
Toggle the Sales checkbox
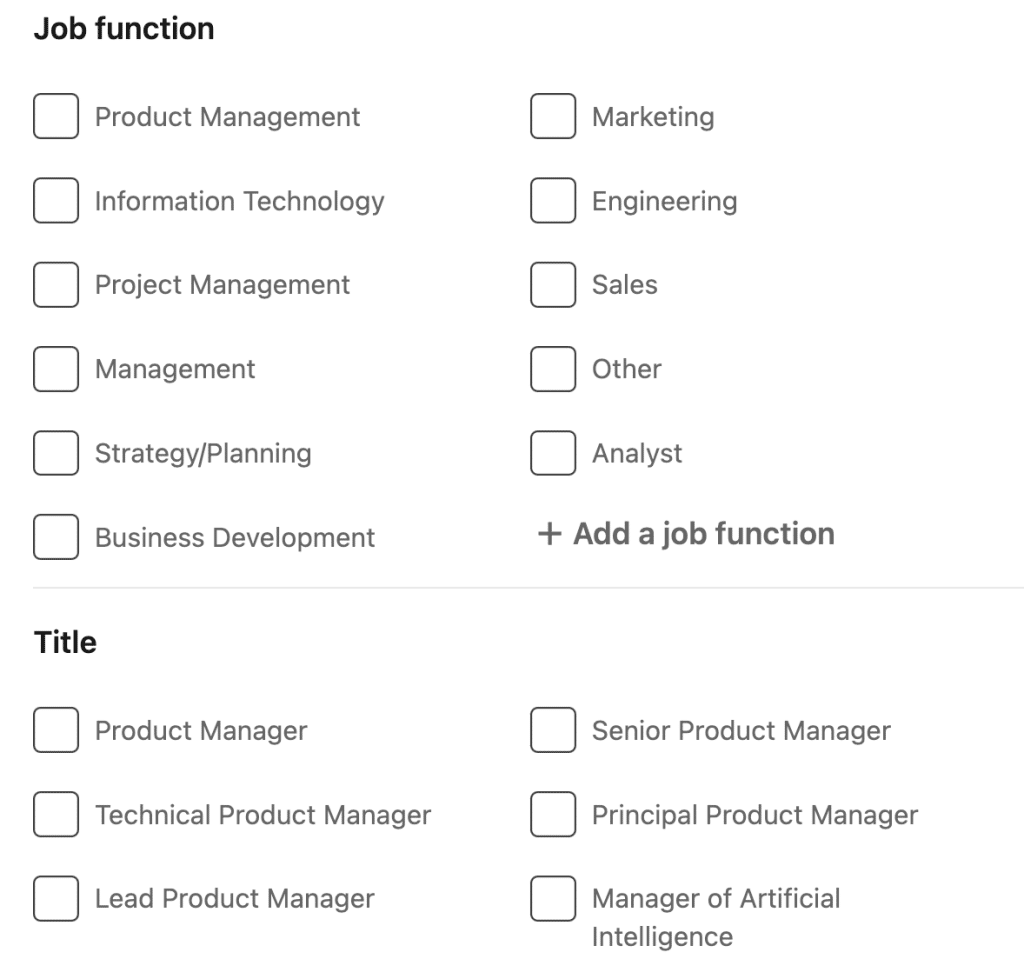click(x=553, y=285)
